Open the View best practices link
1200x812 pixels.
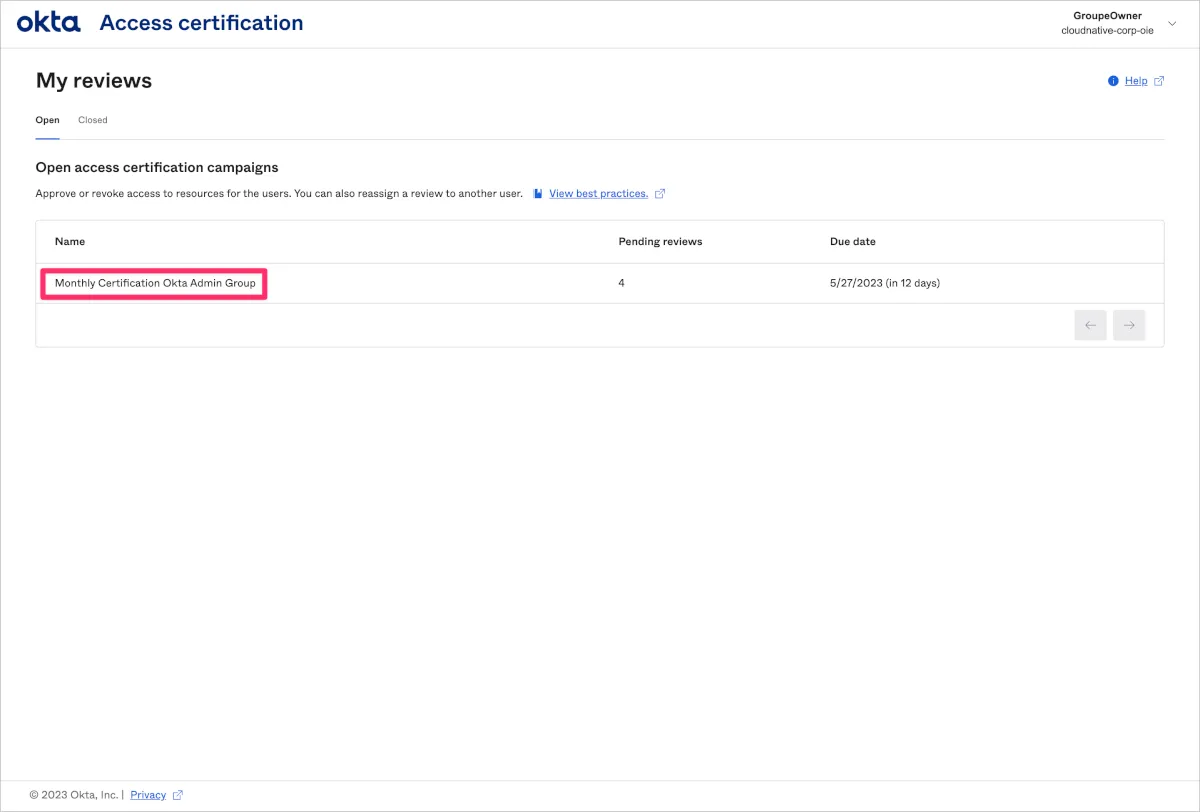(598, 194)
